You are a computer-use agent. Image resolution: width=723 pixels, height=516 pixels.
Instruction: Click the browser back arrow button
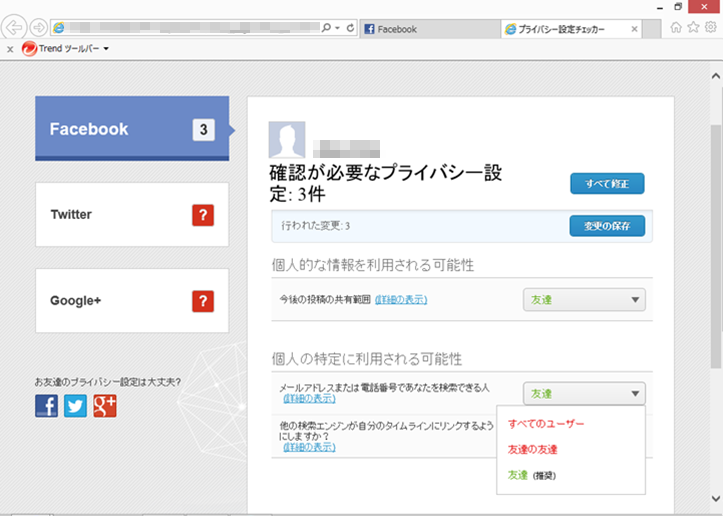14,28
